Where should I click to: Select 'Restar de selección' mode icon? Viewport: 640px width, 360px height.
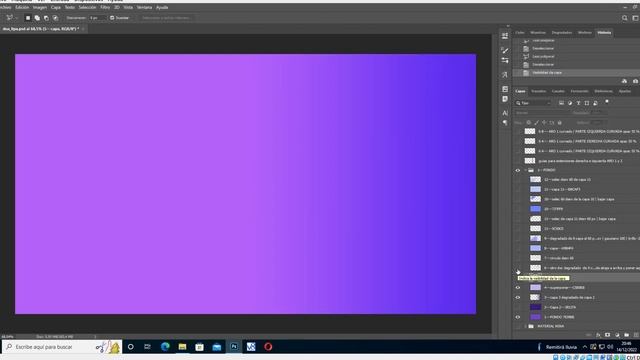click(46, 18)
